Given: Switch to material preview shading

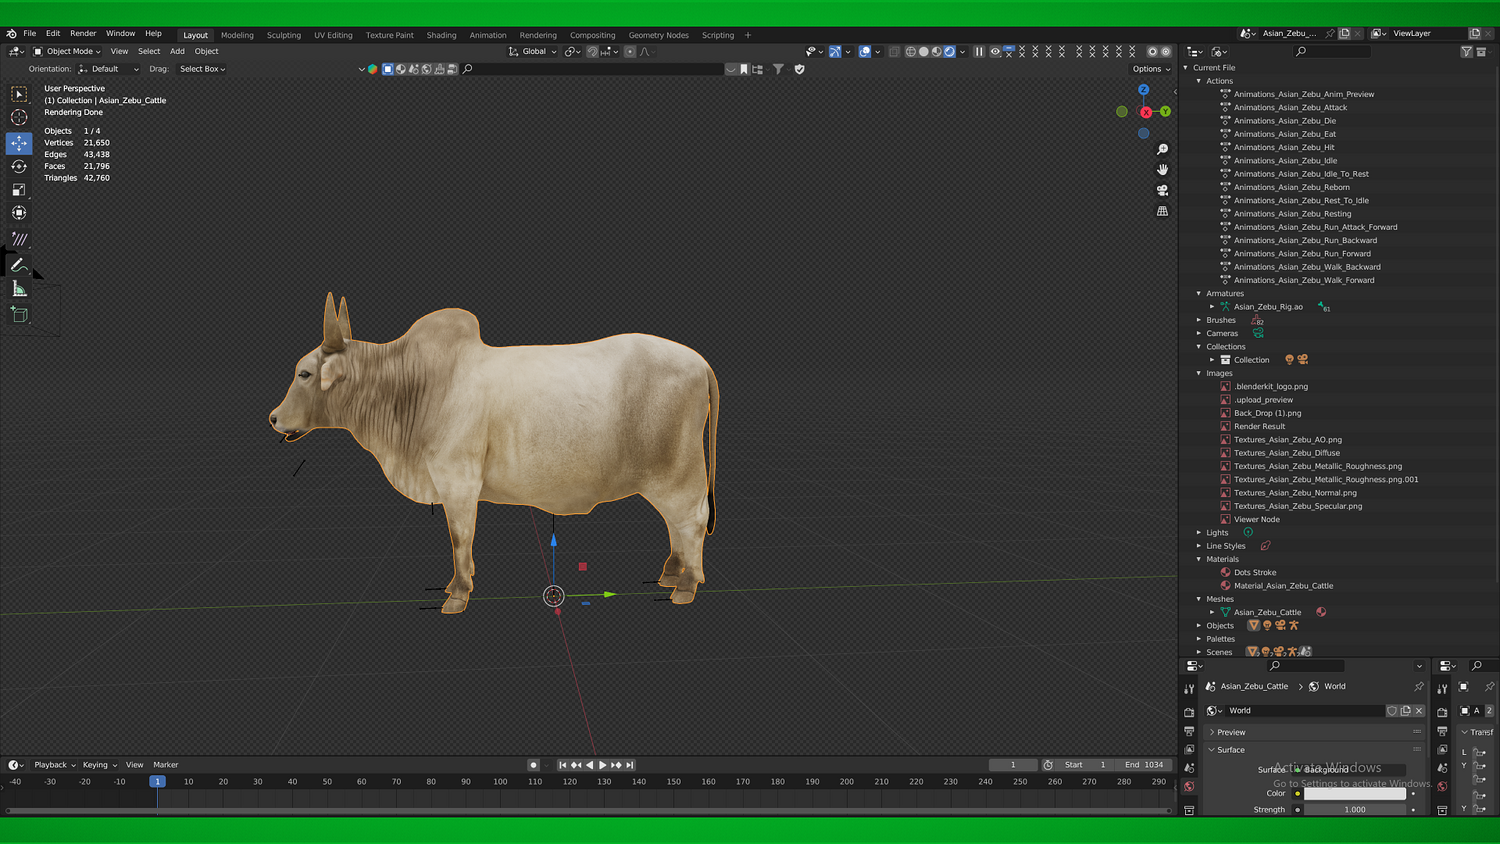Looking at the screenshot, I should [937, 52].
